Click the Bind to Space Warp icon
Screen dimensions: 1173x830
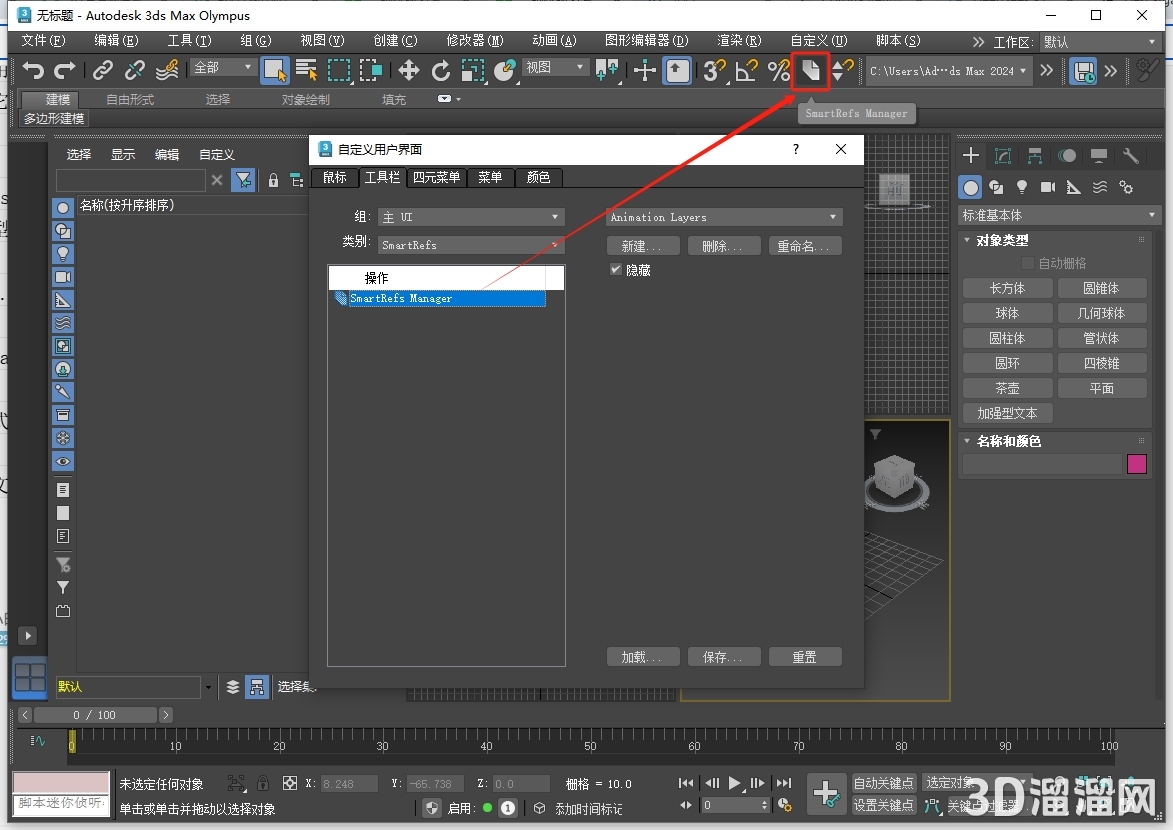(x=167, y=70)
